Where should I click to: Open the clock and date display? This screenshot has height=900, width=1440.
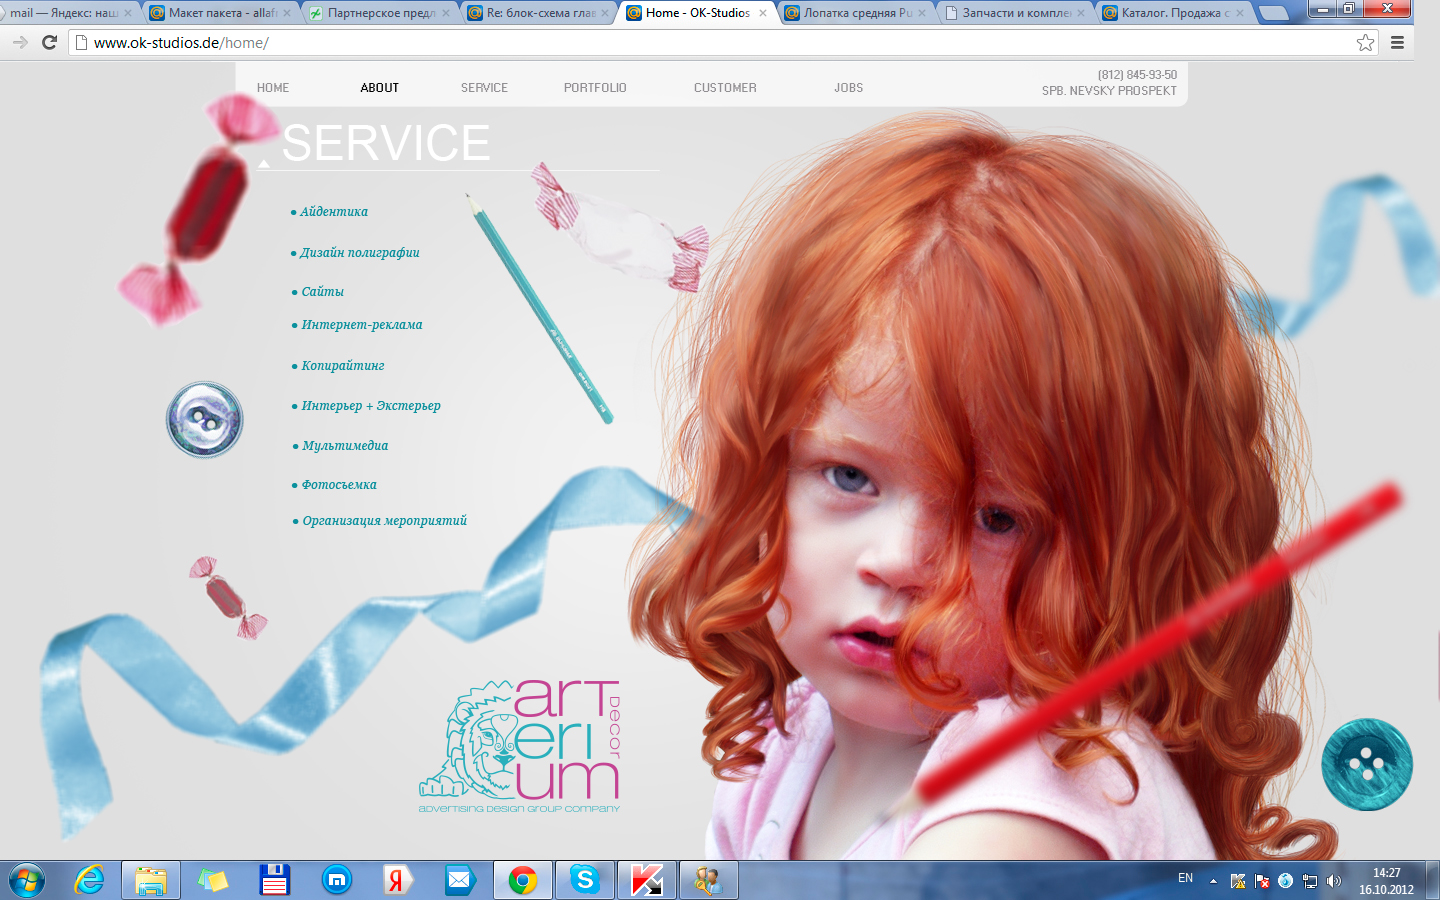click(1386, 881)
